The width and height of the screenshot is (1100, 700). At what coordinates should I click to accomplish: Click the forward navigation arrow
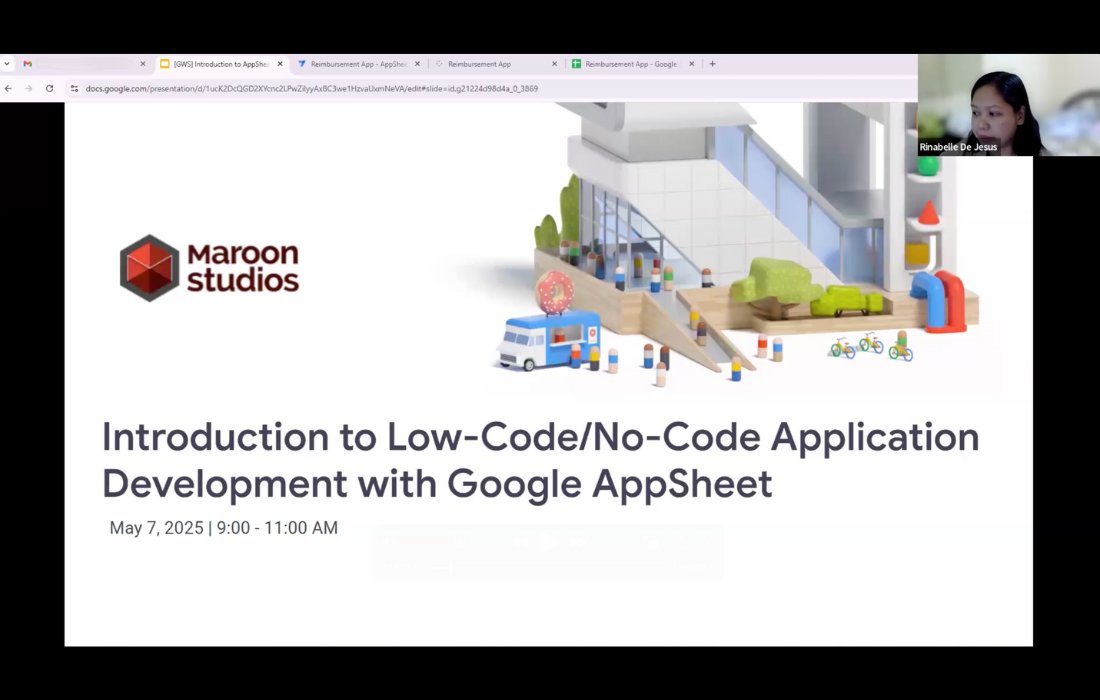coord(28,88)
